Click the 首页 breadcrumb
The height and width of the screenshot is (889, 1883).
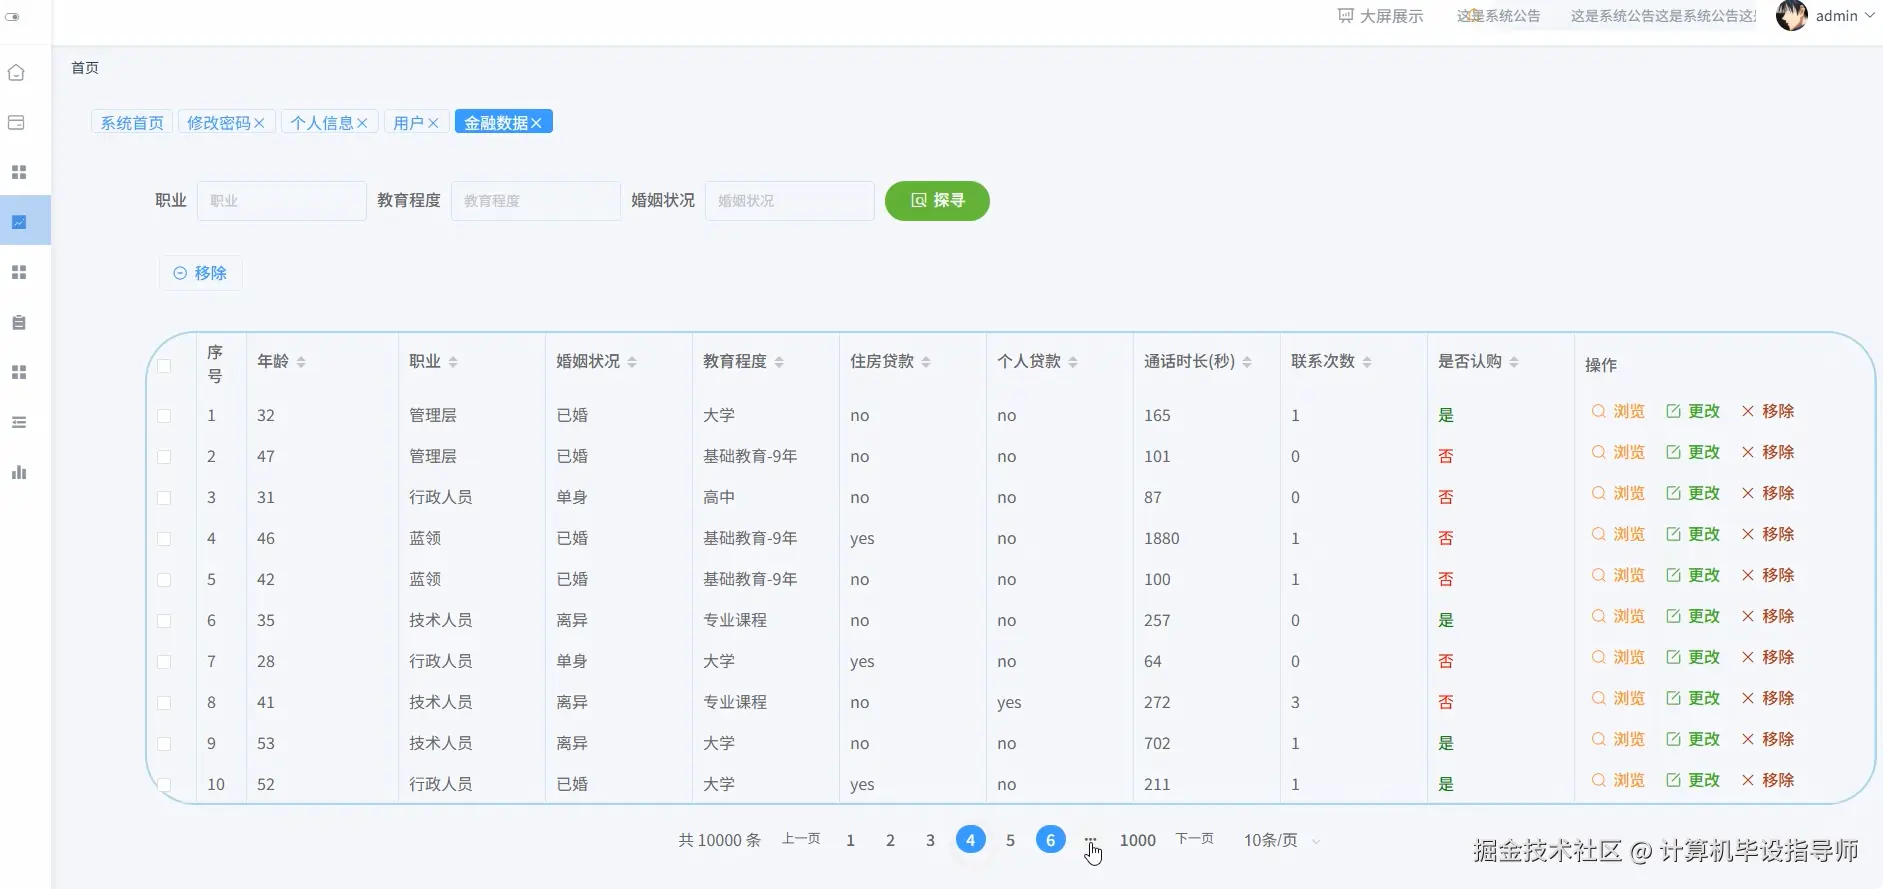click(x=85, y=67)
